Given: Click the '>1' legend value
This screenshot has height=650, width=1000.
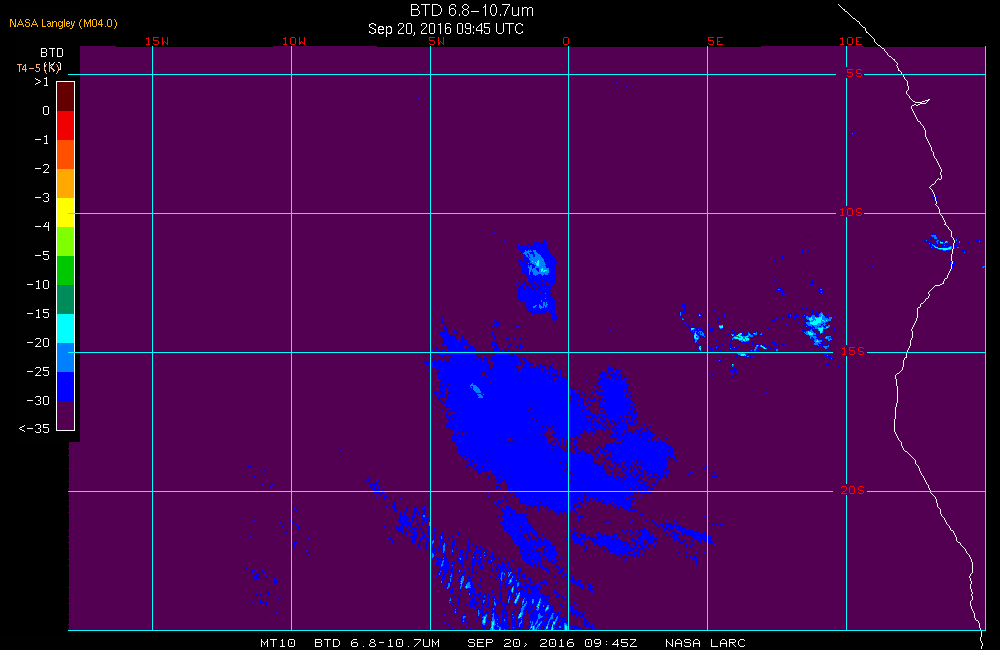Looking at the screenshot, I should (41, 82).
